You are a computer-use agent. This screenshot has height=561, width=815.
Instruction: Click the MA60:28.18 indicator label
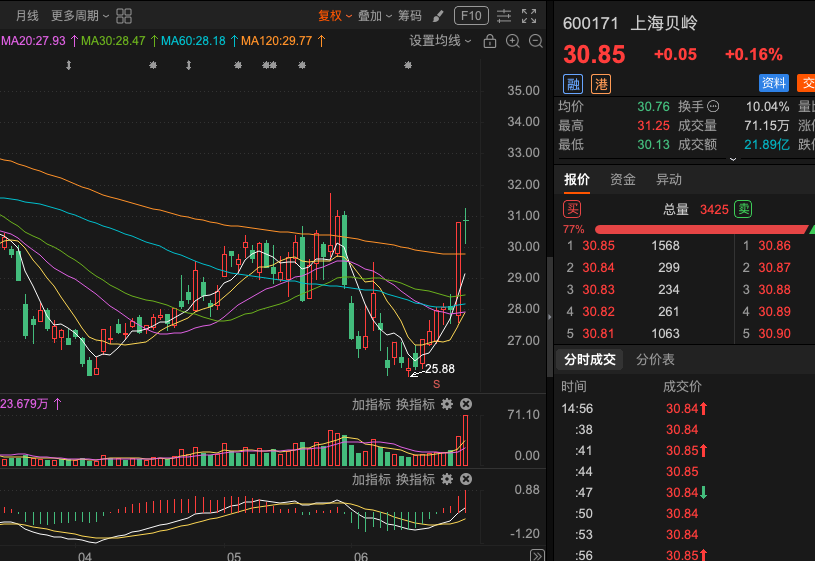[193, 41]
